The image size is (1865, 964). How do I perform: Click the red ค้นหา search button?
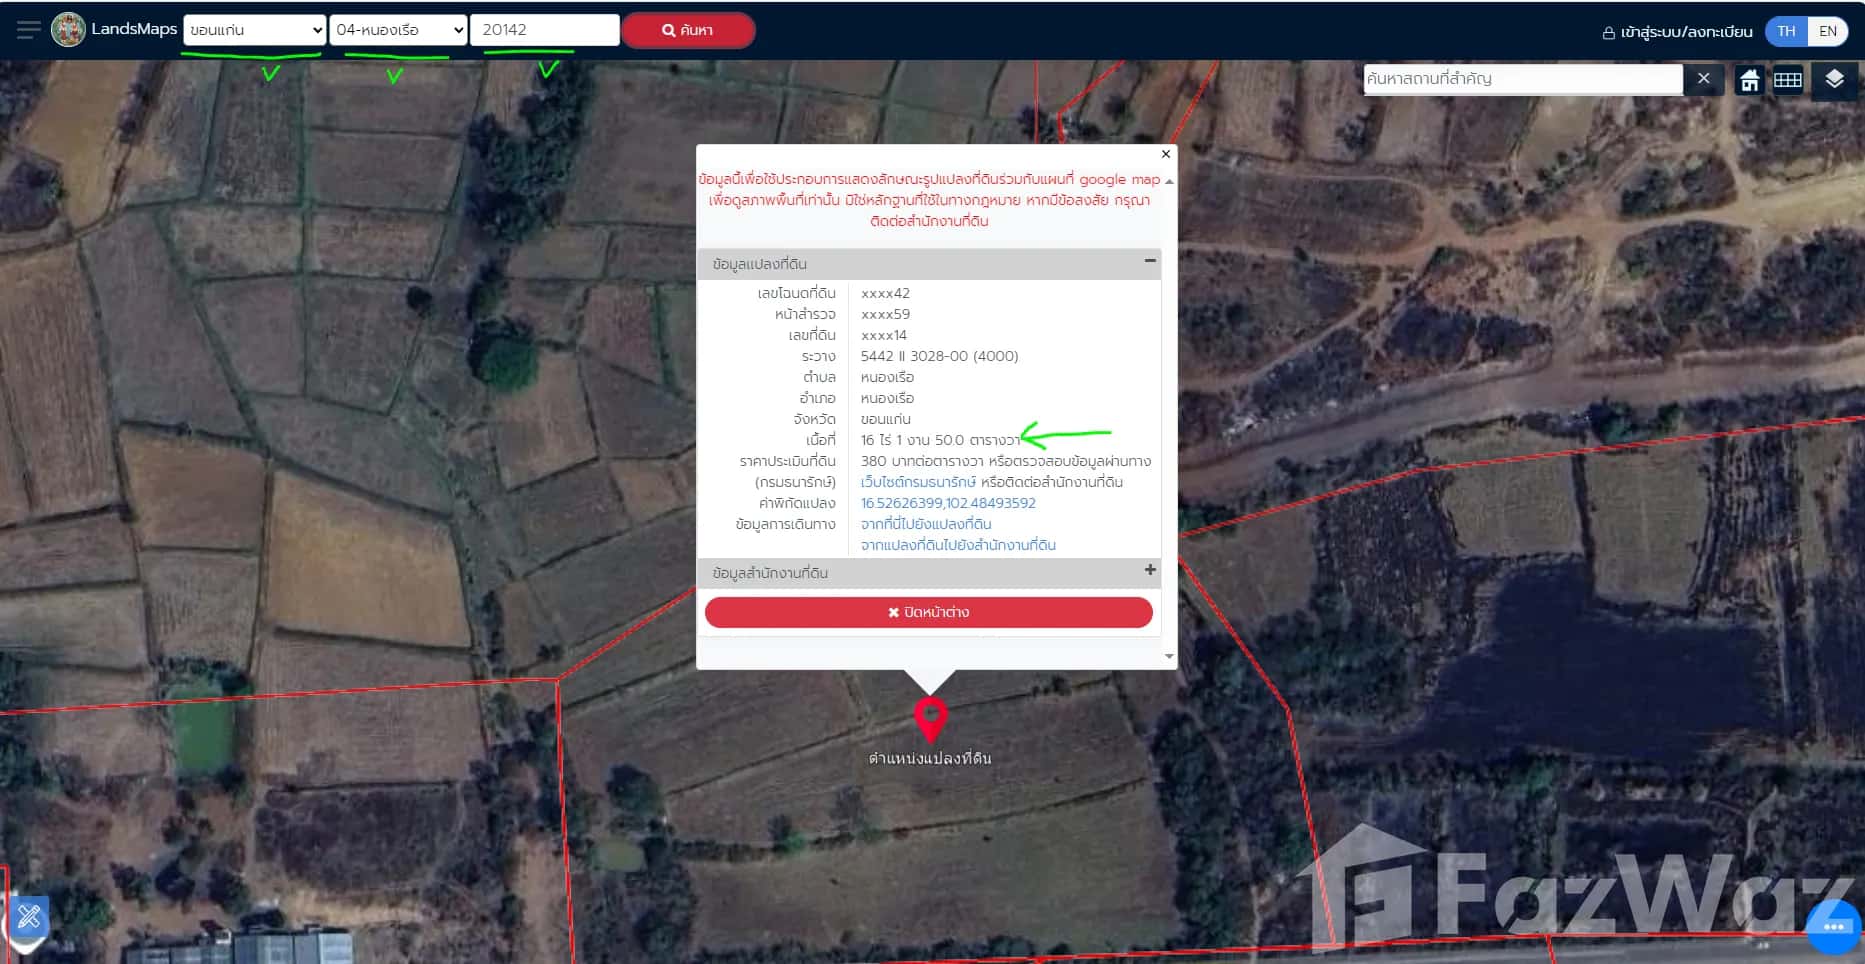pos(688,30)
